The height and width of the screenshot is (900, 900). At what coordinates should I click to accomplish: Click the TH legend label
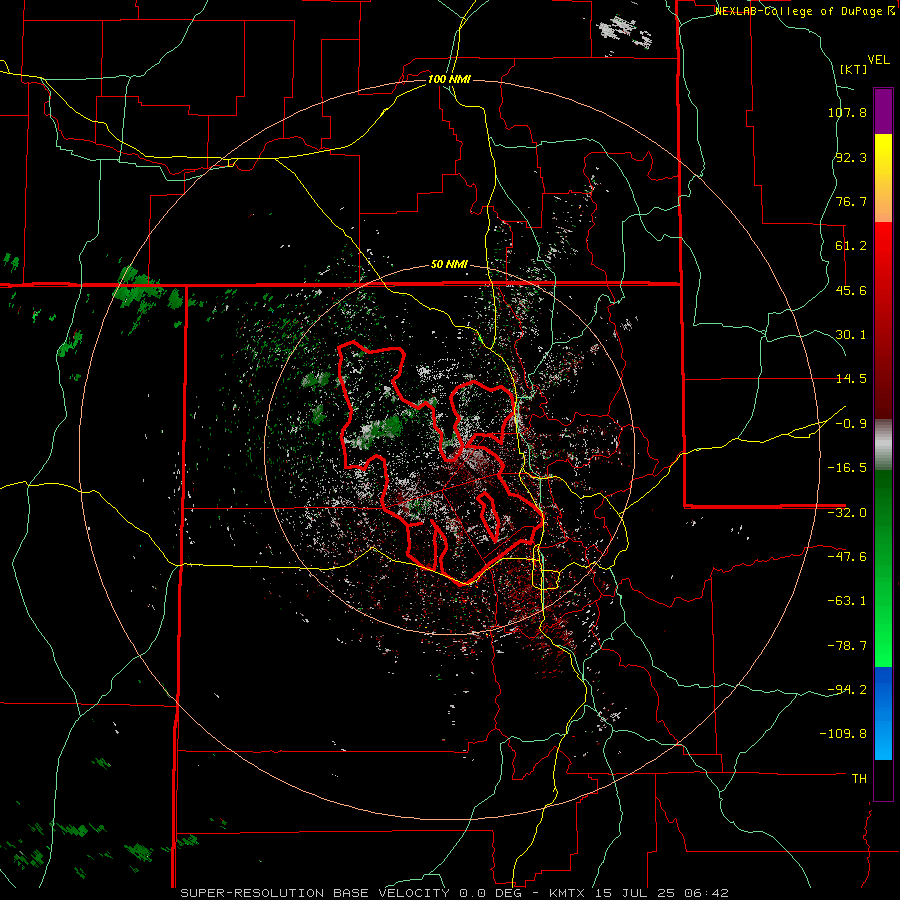[x=859, y=779]
